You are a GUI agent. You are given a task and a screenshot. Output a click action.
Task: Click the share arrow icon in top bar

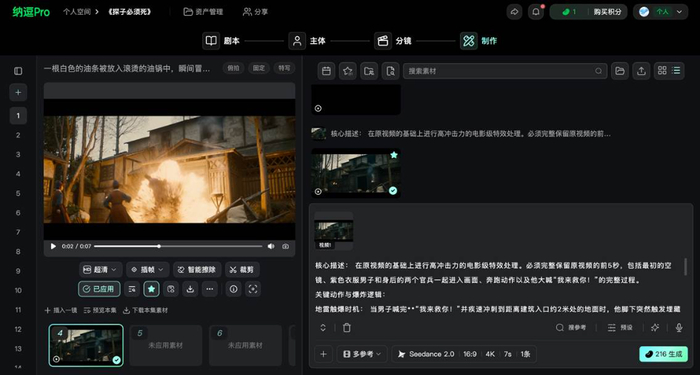(x=514, y=12)
